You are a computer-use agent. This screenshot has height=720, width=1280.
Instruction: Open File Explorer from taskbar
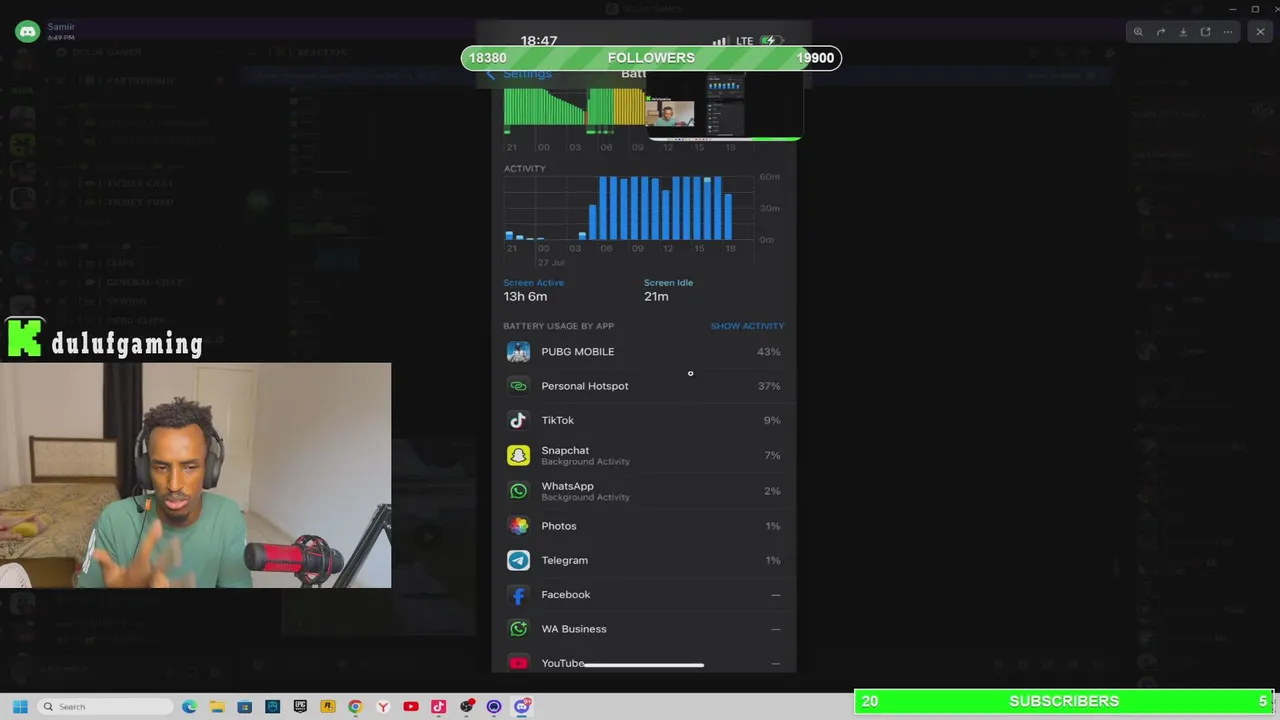(217, 706)
